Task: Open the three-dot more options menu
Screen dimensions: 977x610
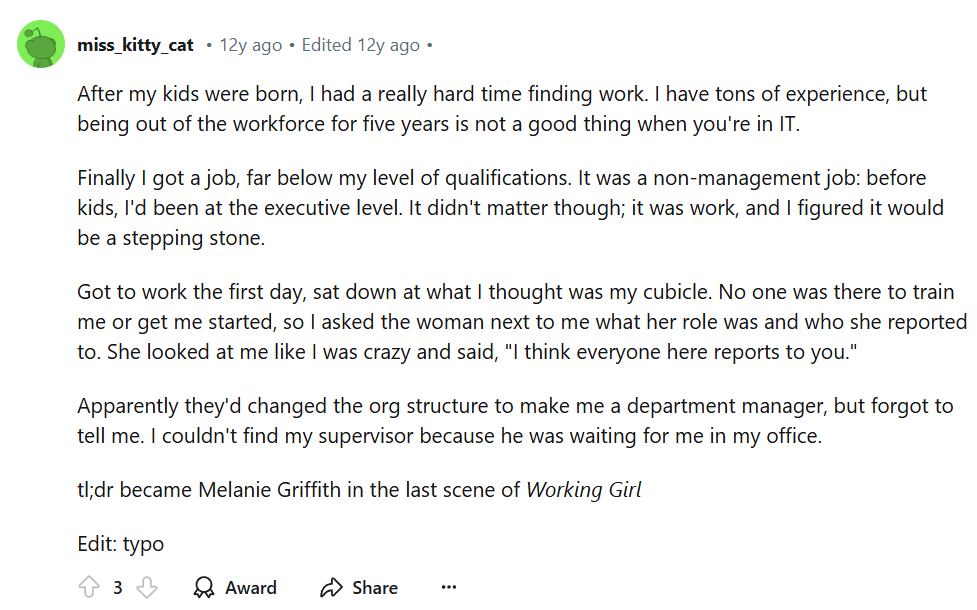Action: [449, 587]
